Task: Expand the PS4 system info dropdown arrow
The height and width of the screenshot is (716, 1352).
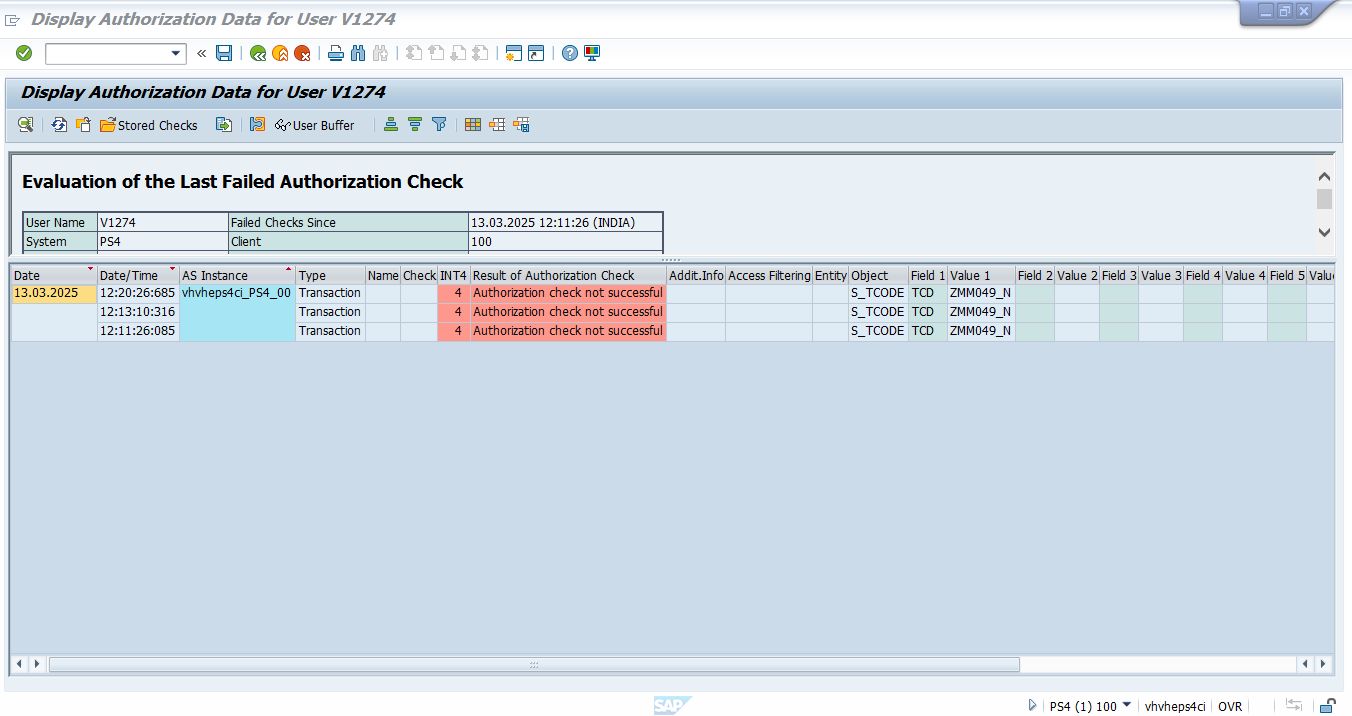Action: [1127, 706]
